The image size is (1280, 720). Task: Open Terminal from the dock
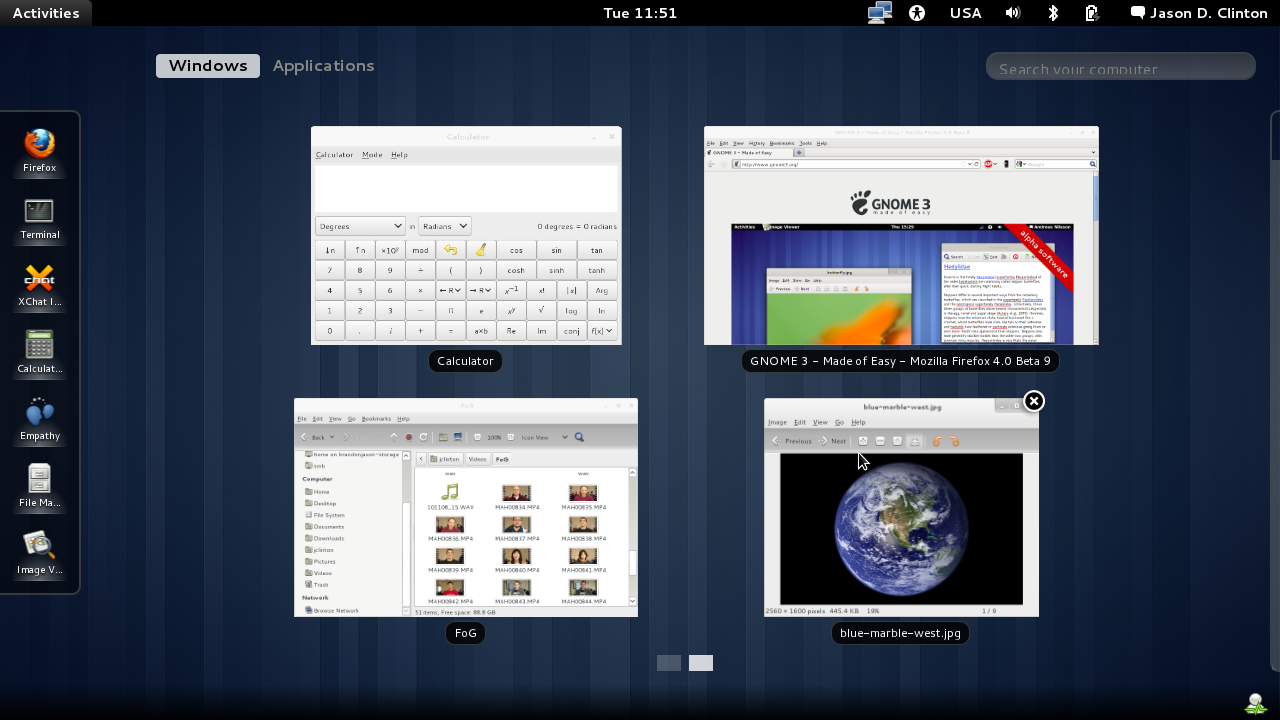coord(39,210)
